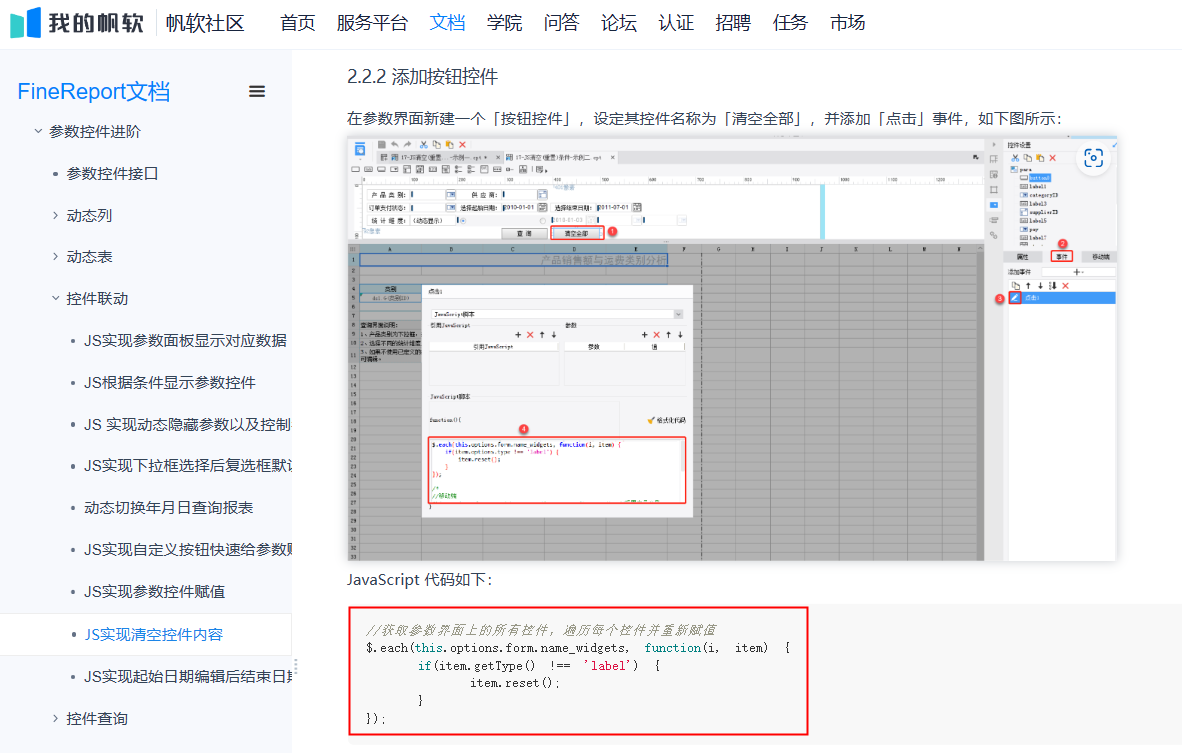The height and width of the screenshot is (753, 1182).
Task: Select the 文档 navigation tab
Action: (x=447, y=23)
